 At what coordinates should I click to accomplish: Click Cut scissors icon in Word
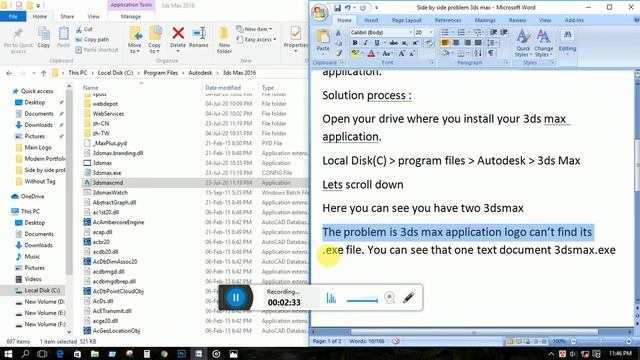338,33
